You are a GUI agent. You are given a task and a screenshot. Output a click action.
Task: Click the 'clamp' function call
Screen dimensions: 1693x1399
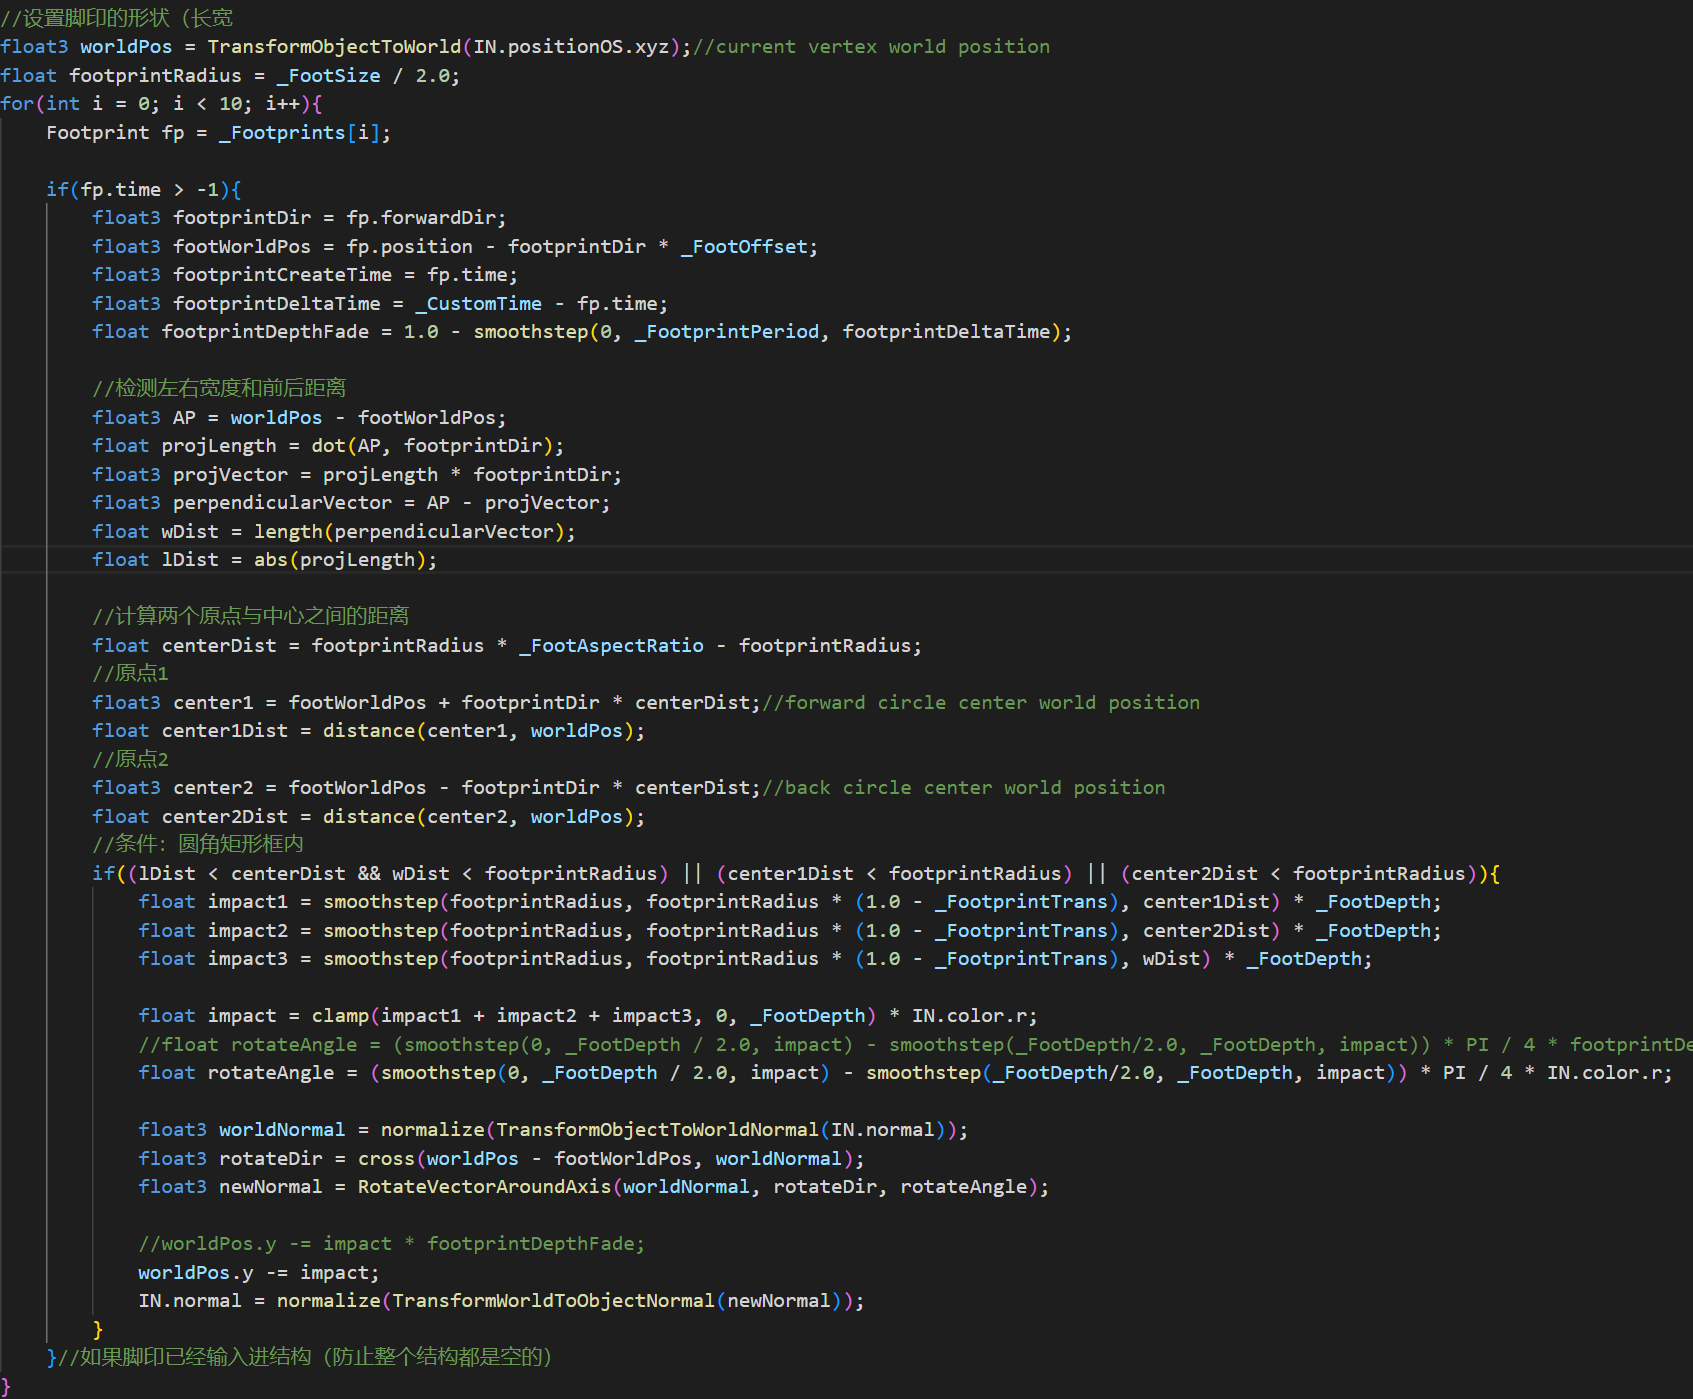coord(340,1016)
